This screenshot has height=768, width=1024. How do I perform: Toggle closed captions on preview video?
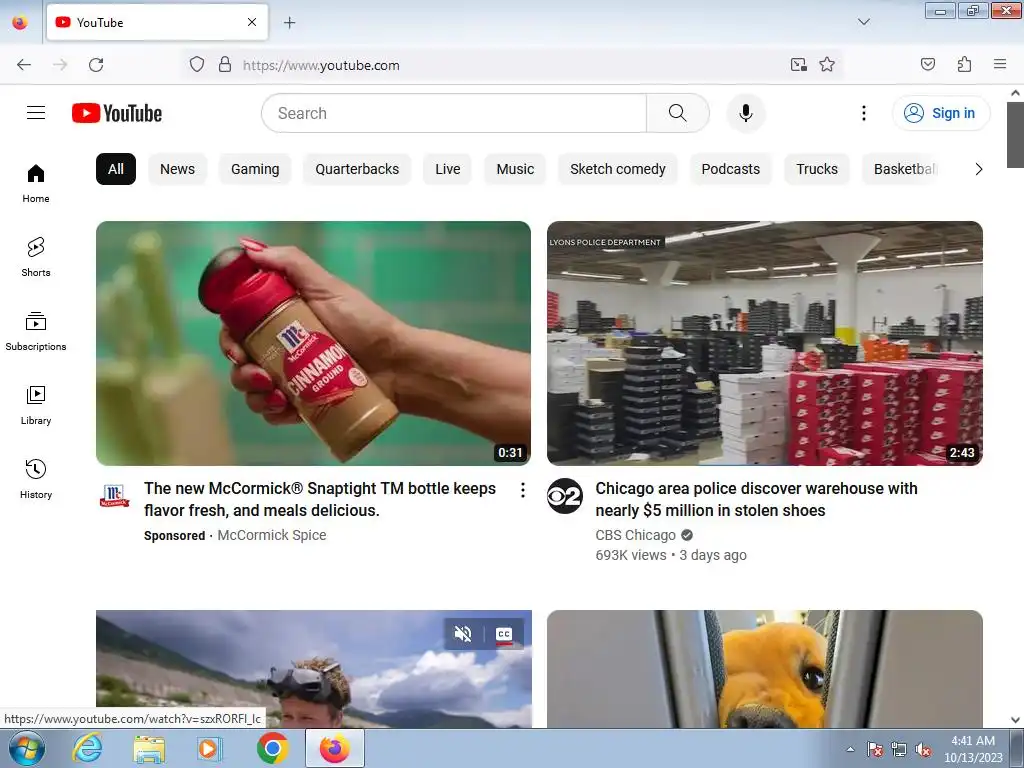point(504,634)
